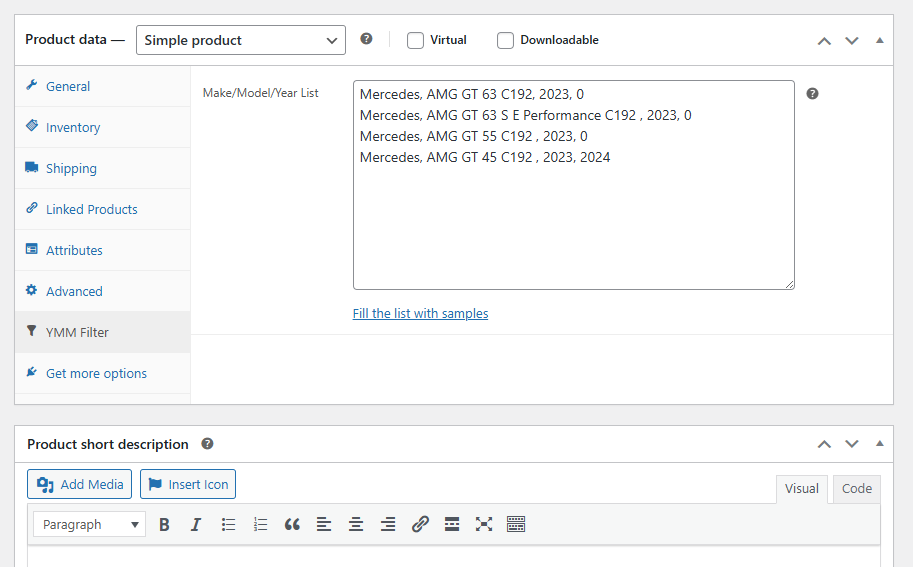The width and height of the screenshot is (913, 567).
Task: Click the 'AMG GT 45 C192 , 2023, 2024' line
Action: coord(485,157)
